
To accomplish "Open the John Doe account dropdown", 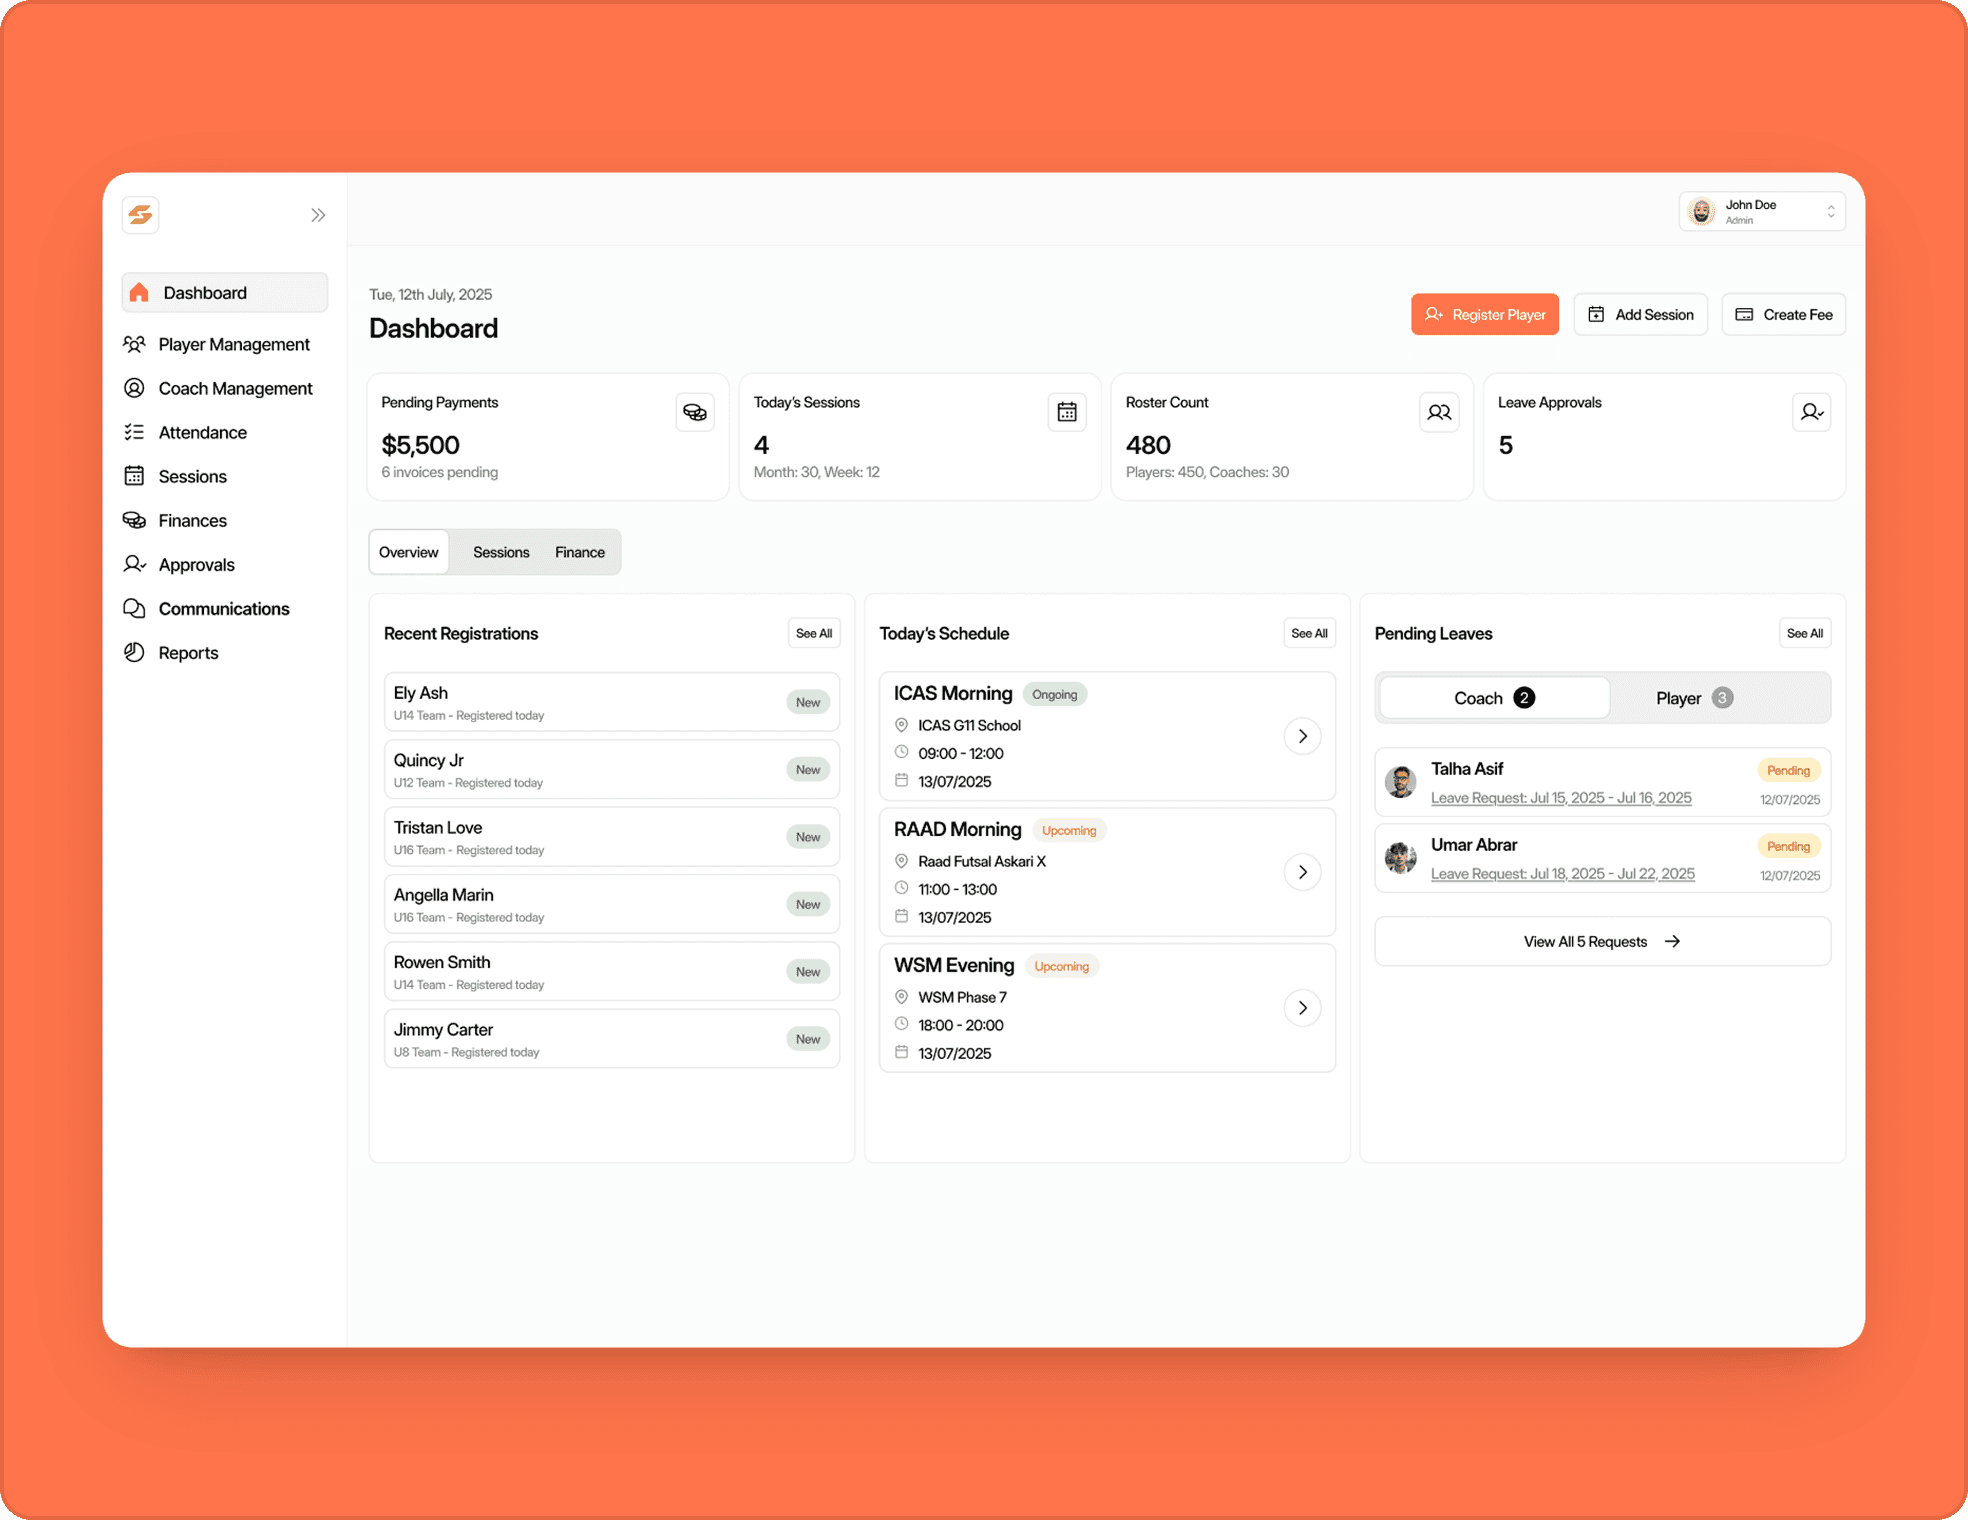I will click(x=1761, y=212).
